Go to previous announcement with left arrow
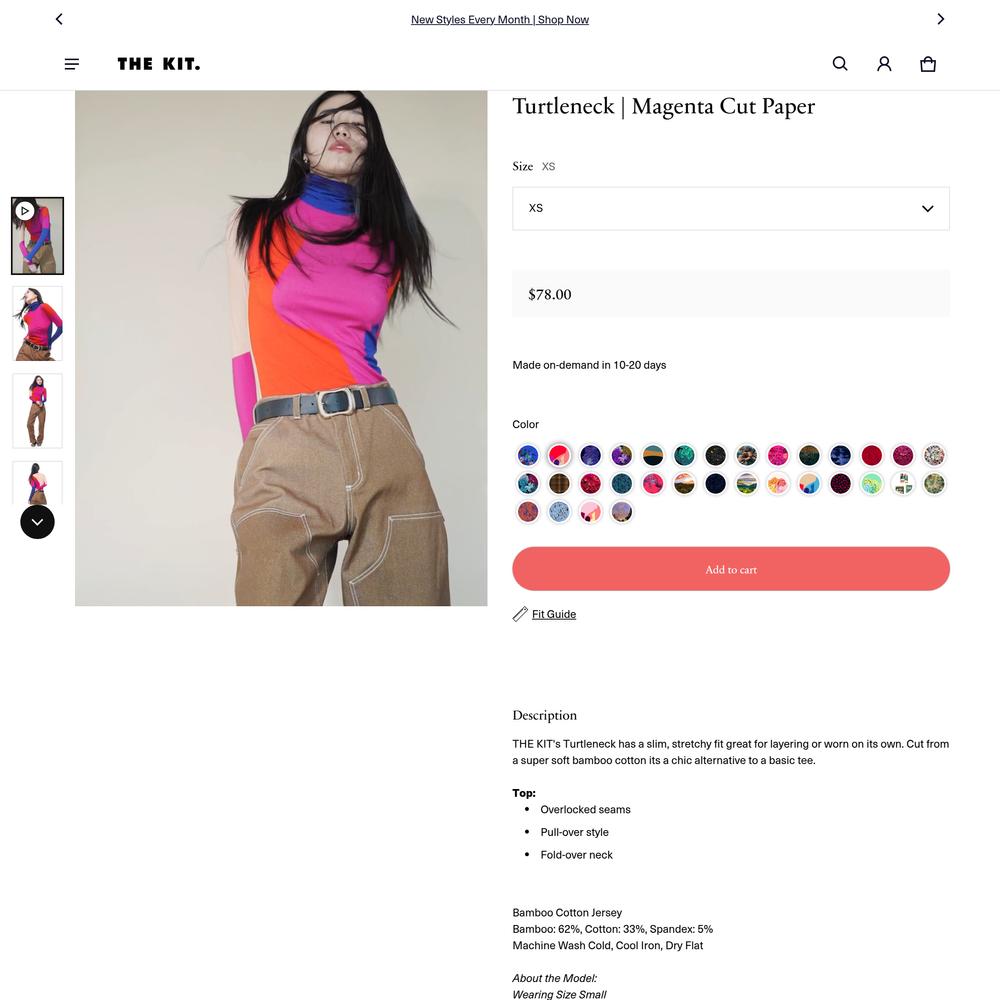The image size is (1000, 1000). (59, 19)
